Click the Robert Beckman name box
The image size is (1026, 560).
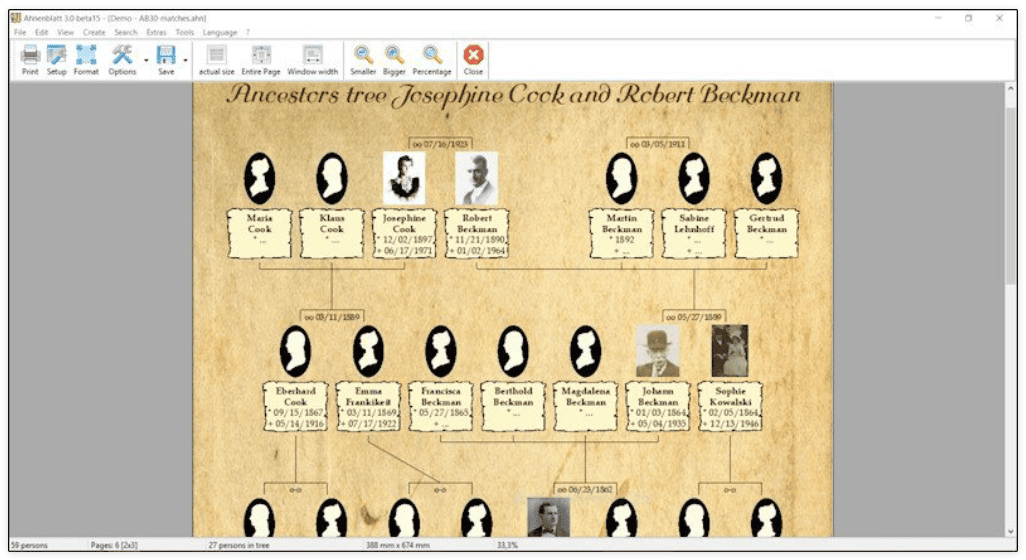click(476, 234)
